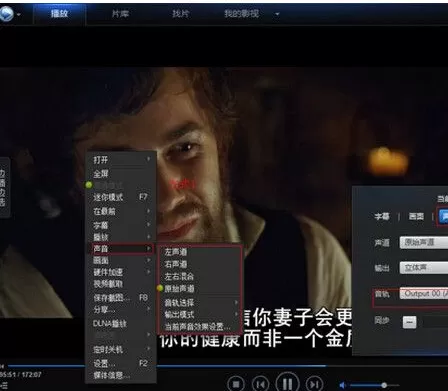Switch to 字幕 tab in settings panel

point(382,217)
